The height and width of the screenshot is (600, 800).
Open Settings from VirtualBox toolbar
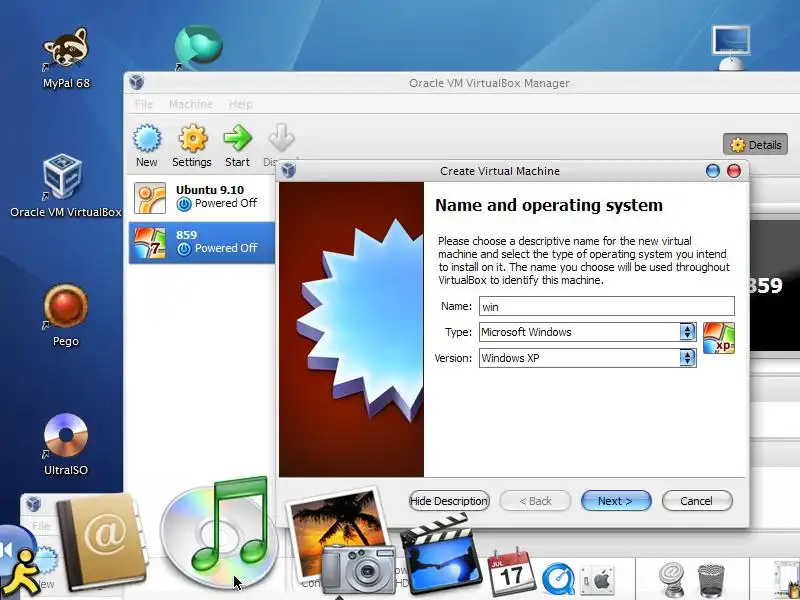click(192, 146)
